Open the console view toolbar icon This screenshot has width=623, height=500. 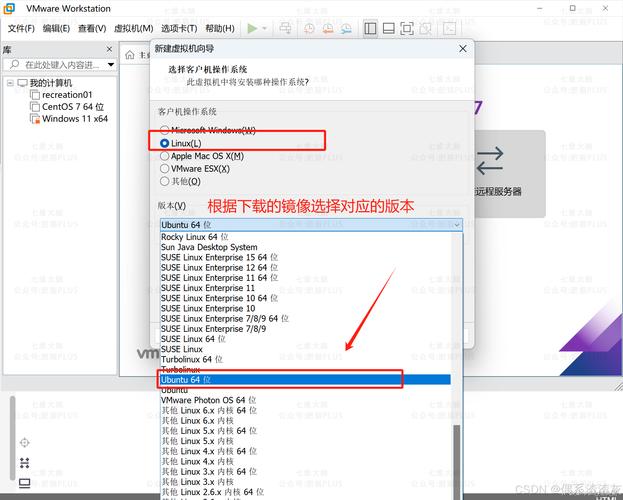click(449, 28)
